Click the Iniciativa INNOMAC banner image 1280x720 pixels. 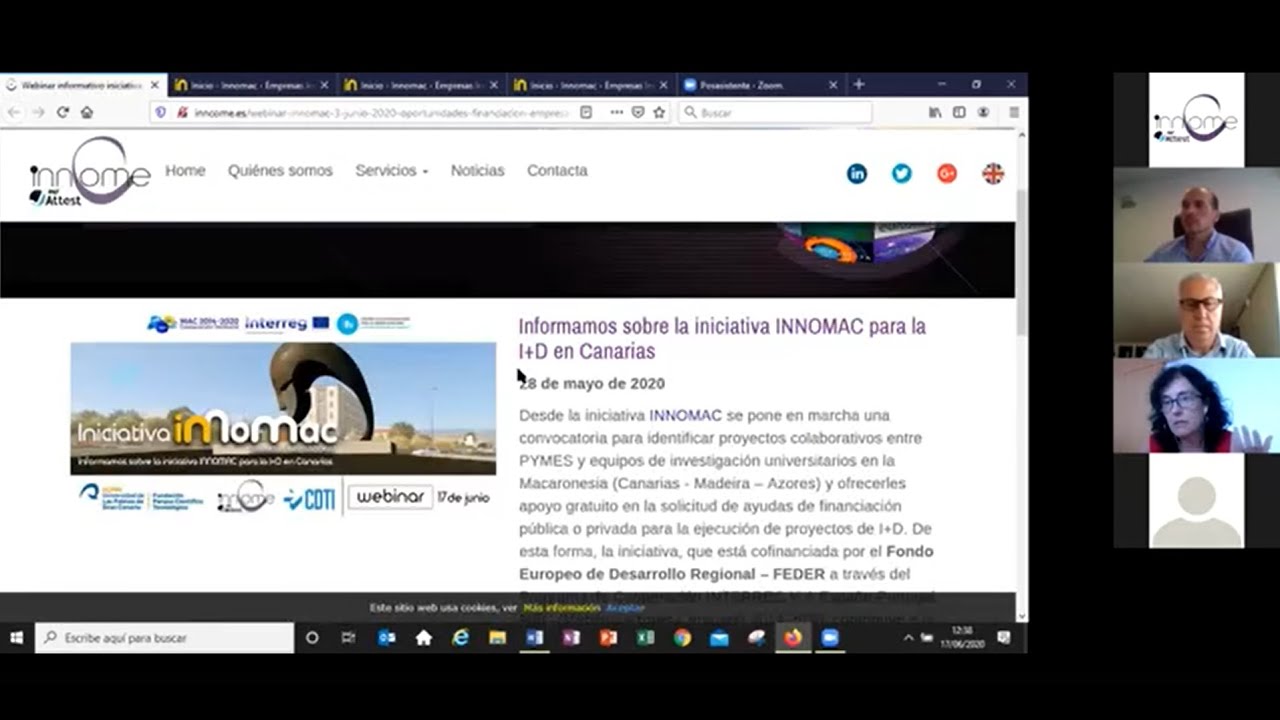click(x=283, y=408)
